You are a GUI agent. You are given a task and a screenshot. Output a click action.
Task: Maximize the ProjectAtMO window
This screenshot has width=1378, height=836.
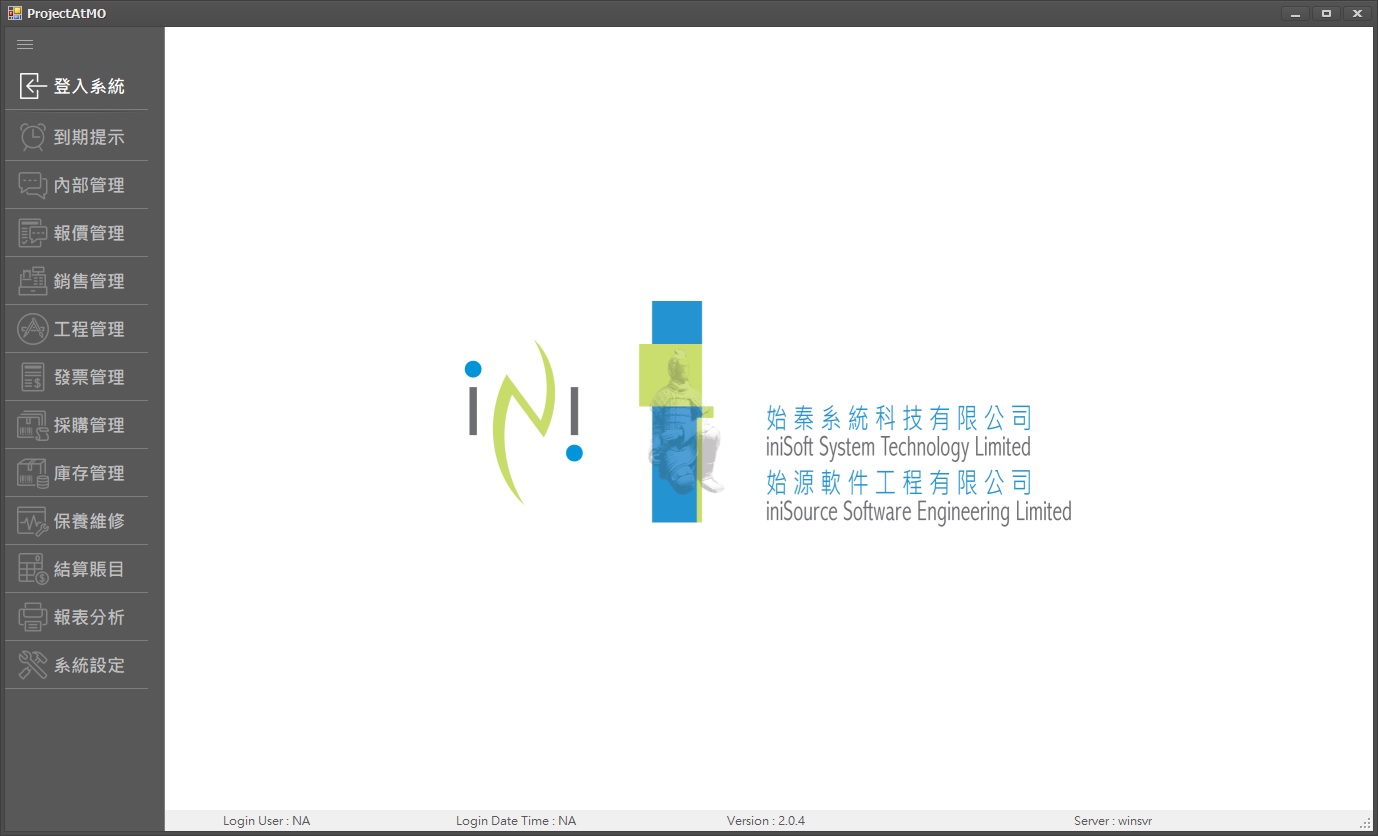click(x=1326, y=13)
